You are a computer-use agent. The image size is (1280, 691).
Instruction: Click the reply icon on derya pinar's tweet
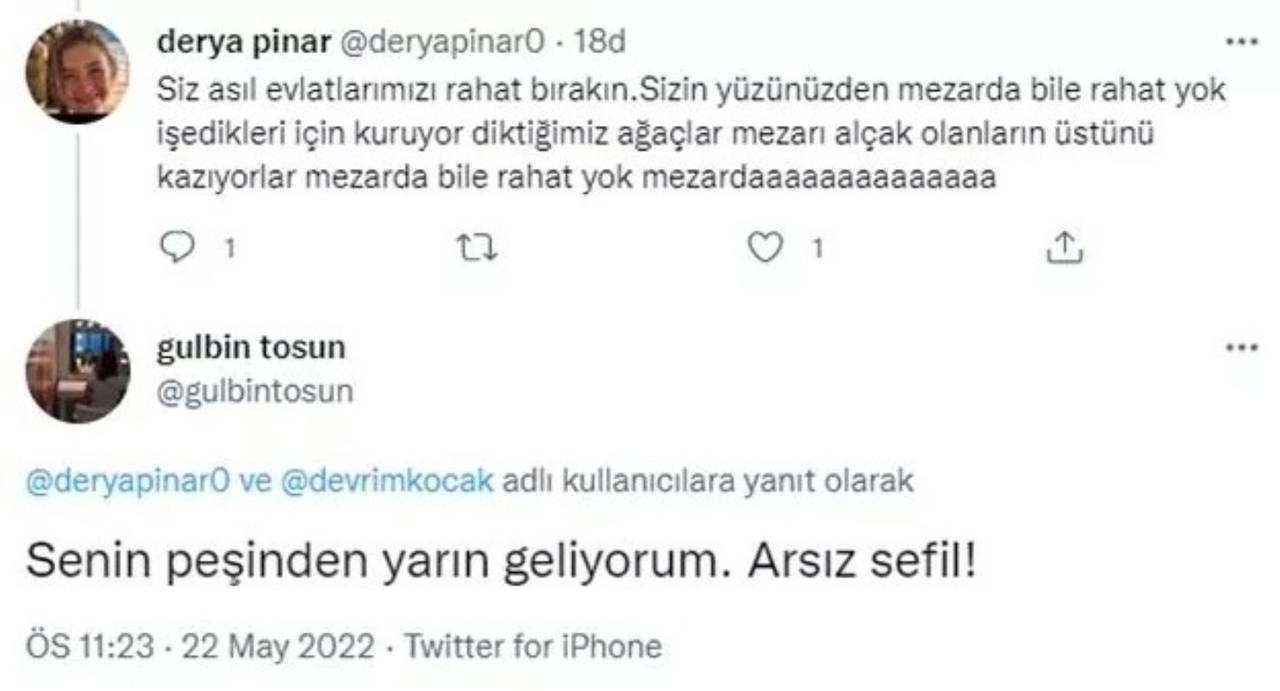(x=178, y=249)
